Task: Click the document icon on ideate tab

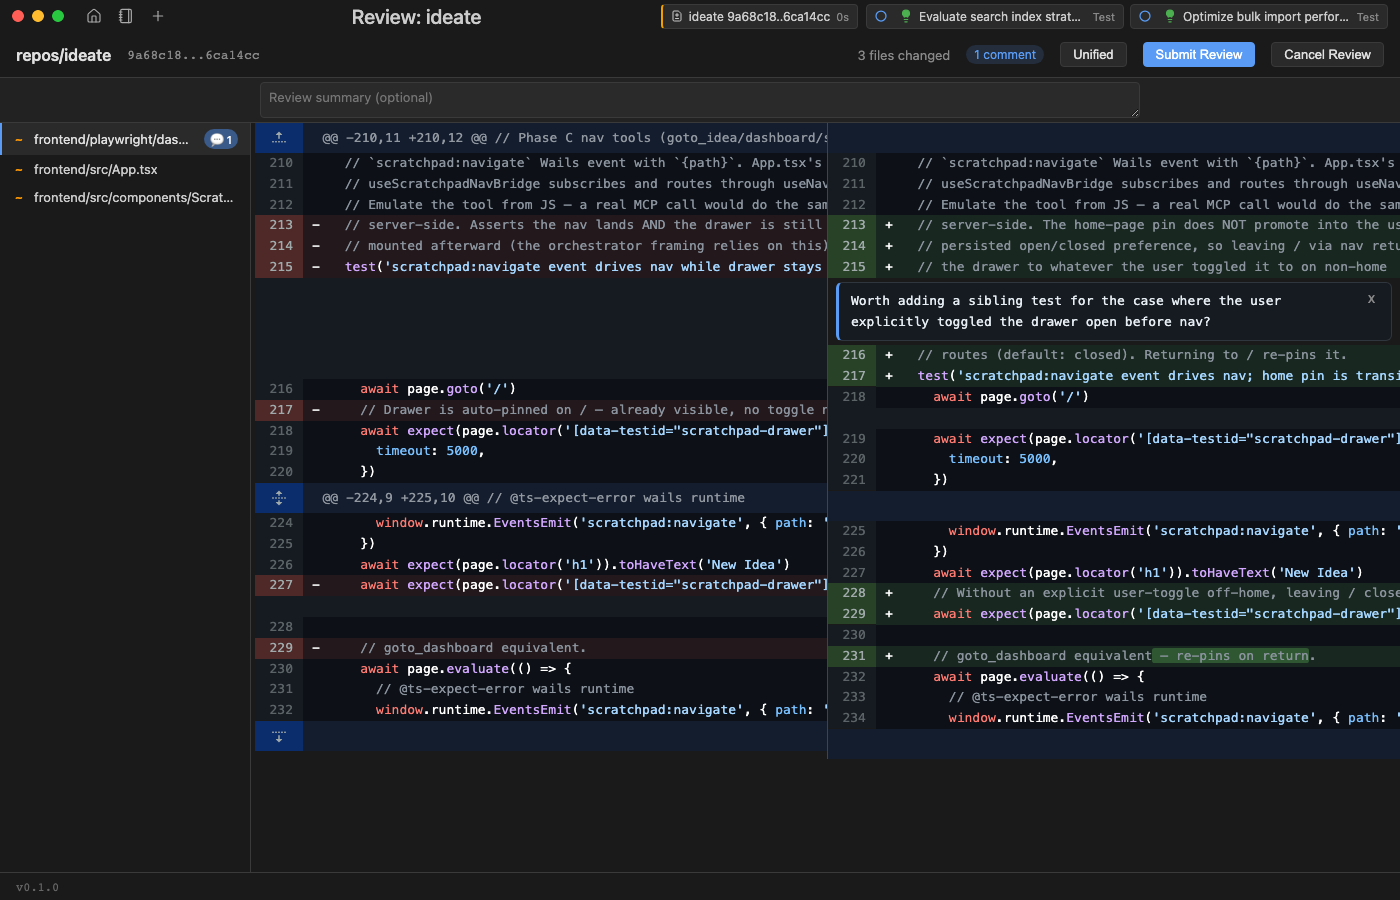Action: click(677, 17)
